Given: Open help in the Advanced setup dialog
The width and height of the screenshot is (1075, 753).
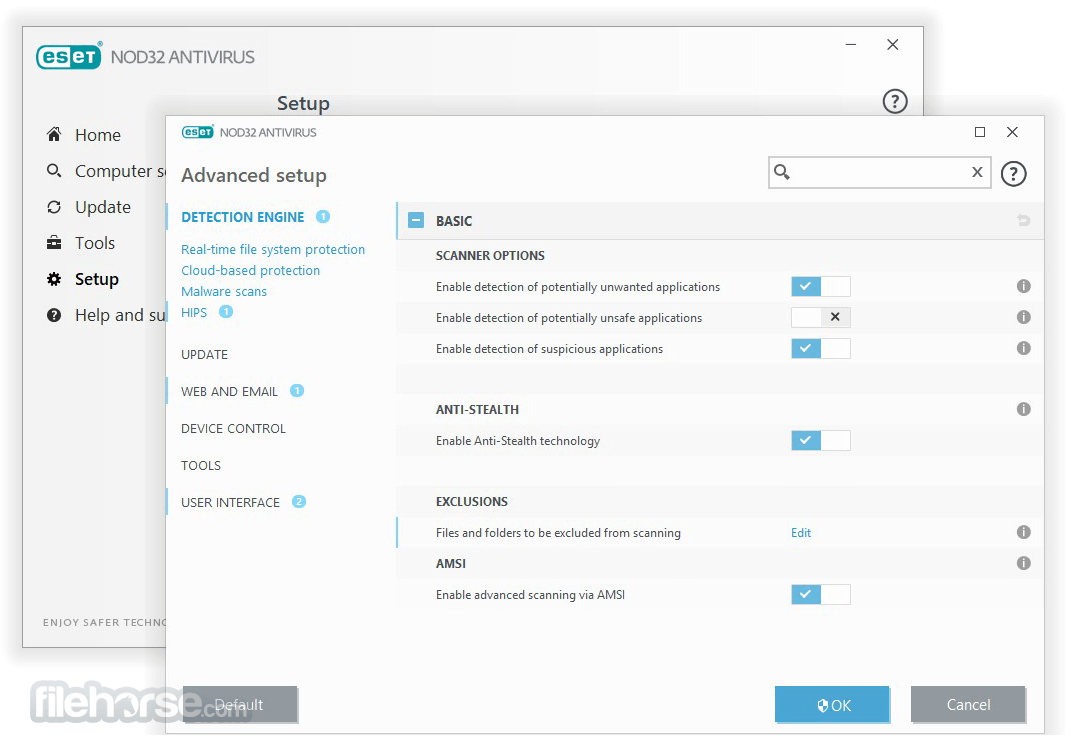Looking at the screenshot, I should pyautogui.click(x=1013, y=174).
